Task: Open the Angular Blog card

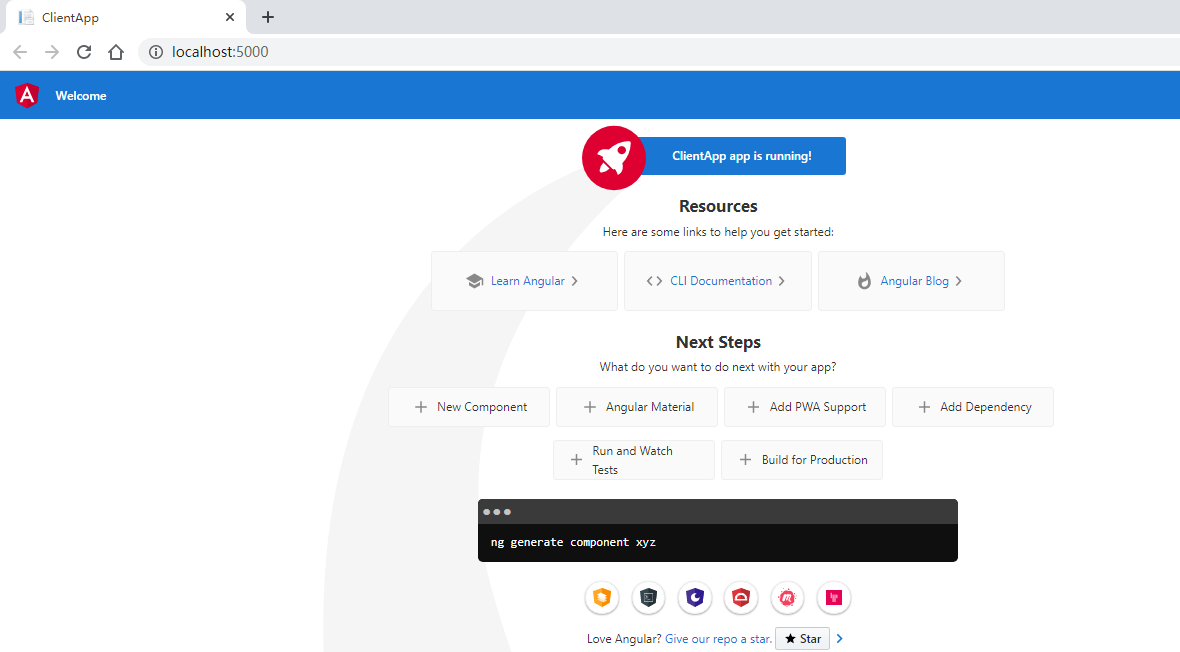Action: click(x=911, y=281)
